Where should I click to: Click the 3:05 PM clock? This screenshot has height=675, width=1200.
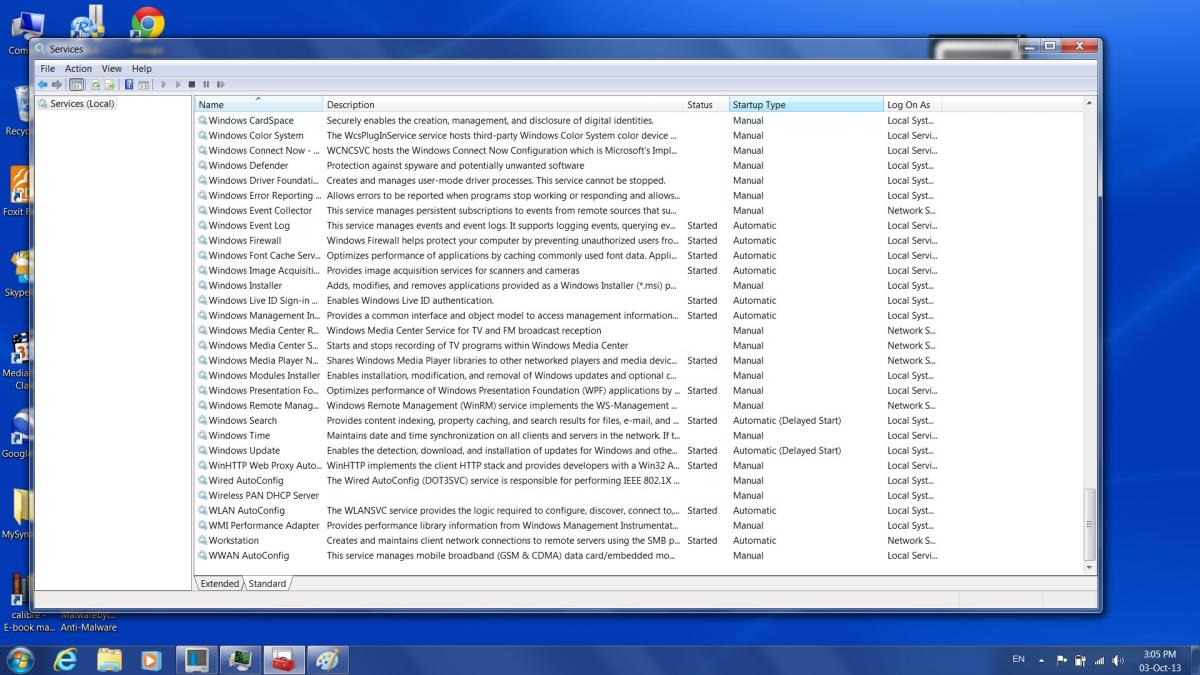pyautogui.click(x=1159, y=654)
